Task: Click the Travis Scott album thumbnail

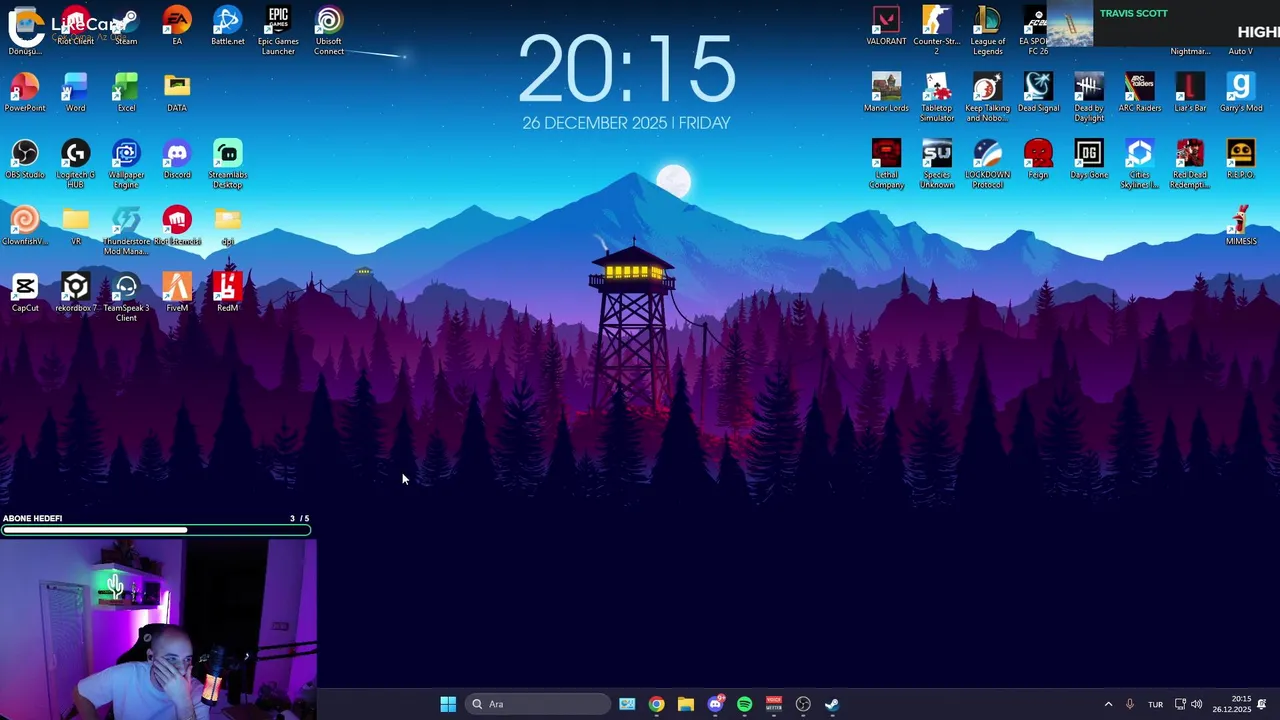Action: [1070, 23]
